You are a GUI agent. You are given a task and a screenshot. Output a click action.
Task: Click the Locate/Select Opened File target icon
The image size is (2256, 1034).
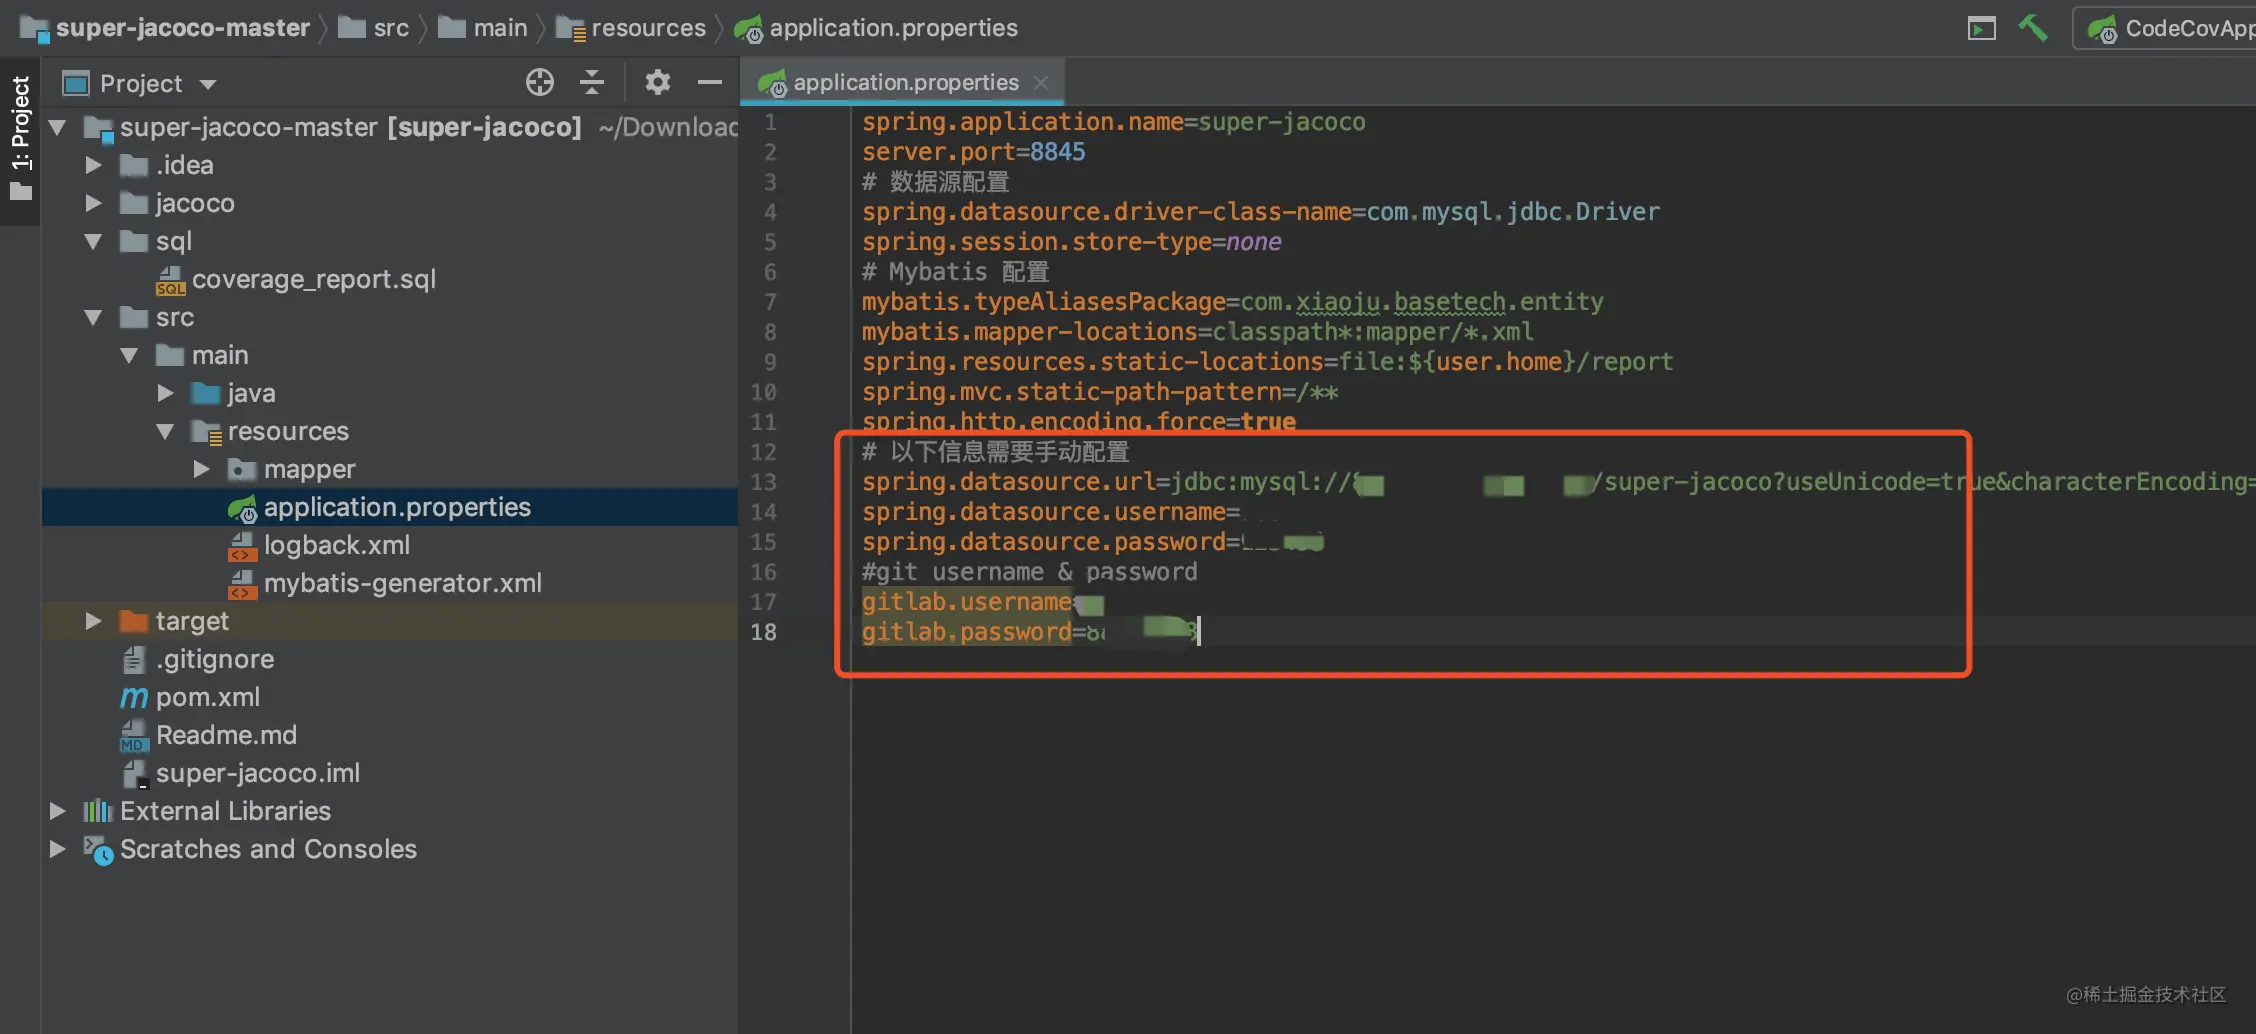click(x=540, y=82)
